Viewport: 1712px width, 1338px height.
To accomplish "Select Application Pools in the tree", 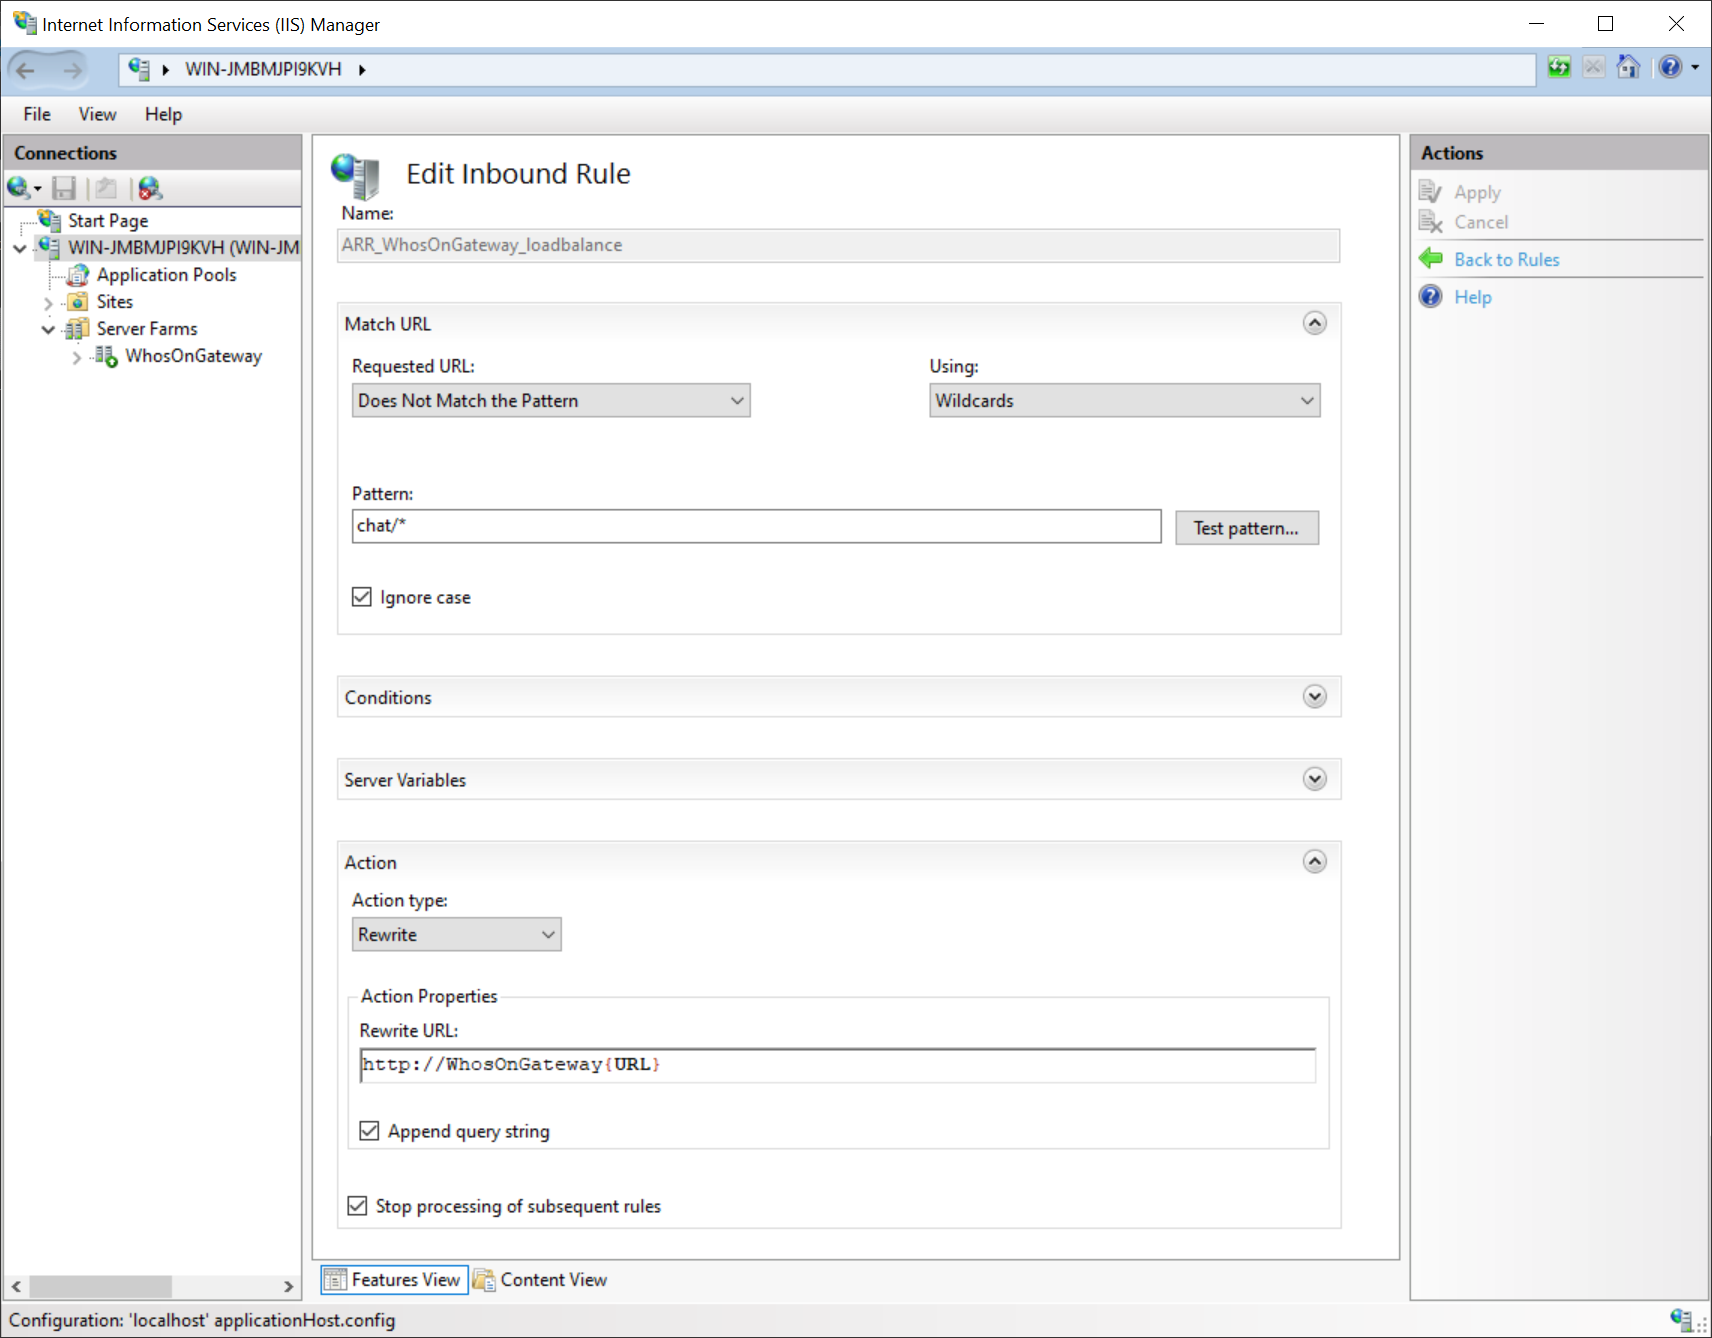I will (166, 275).
